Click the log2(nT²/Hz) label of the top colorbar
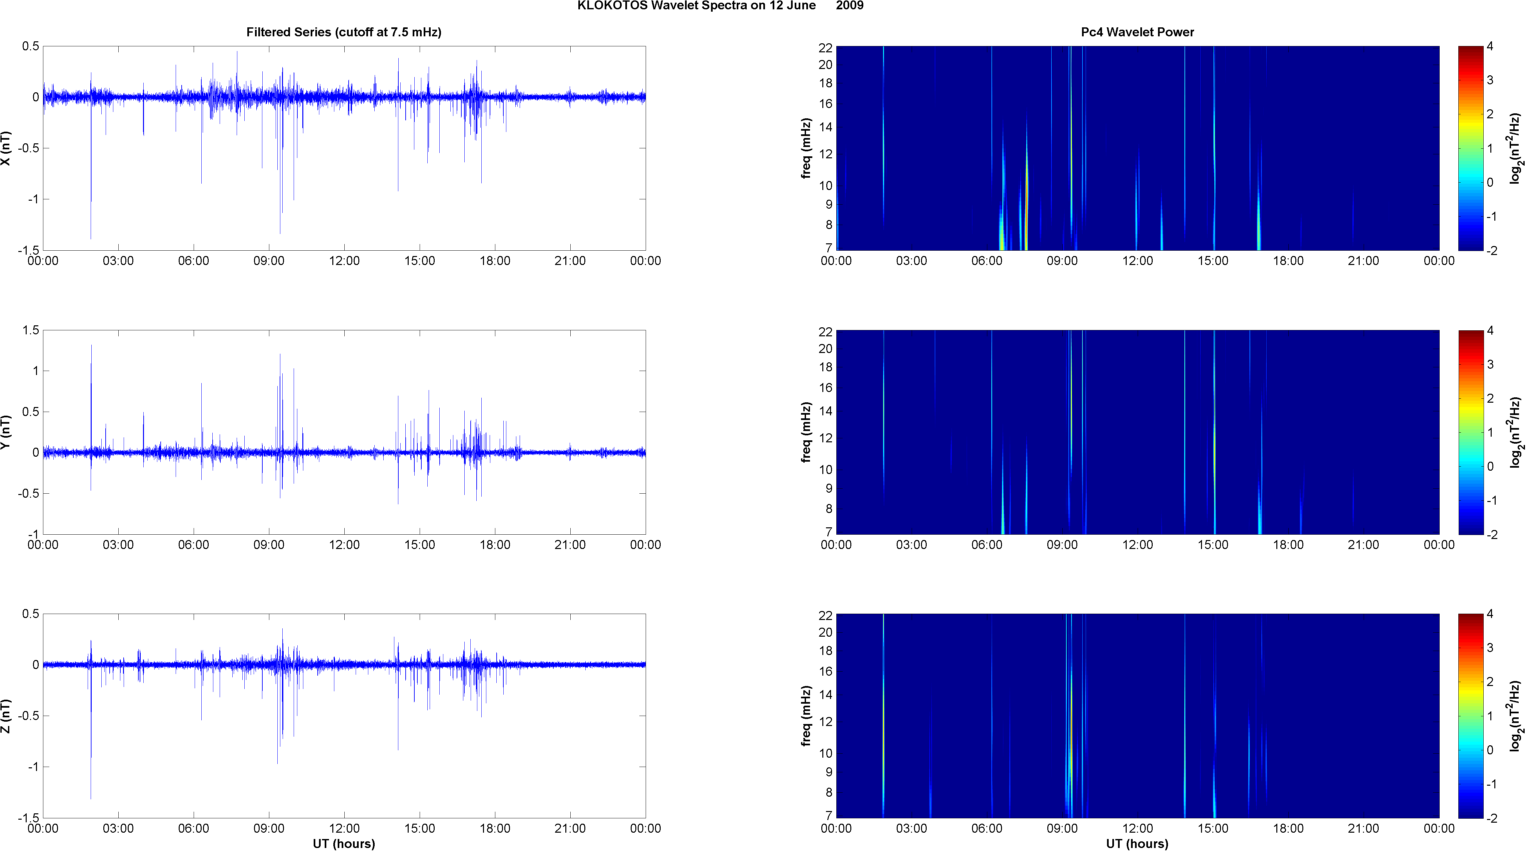 pos(1516,148)
